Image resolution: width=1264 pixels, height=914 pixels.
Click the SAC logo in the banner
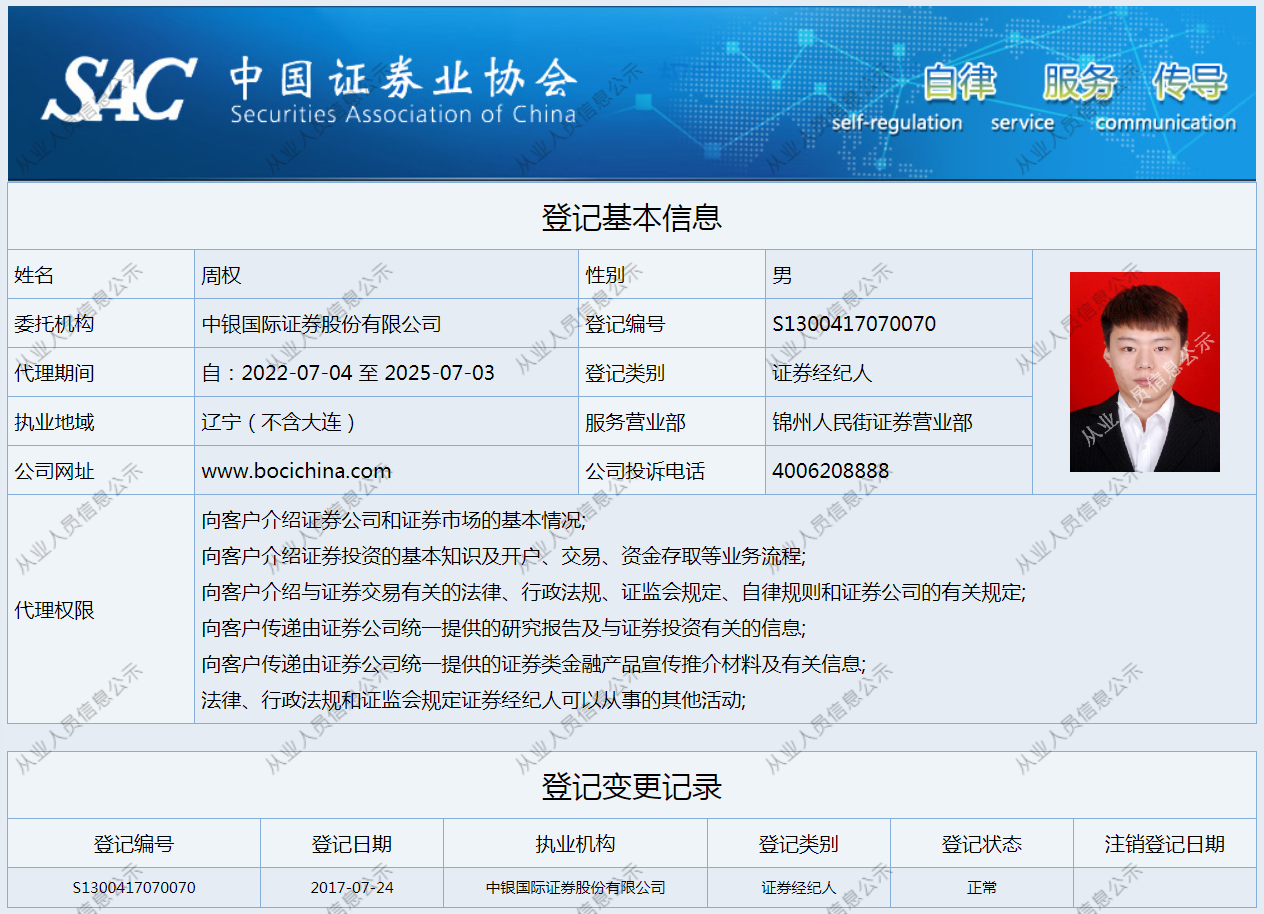(118, 89)
